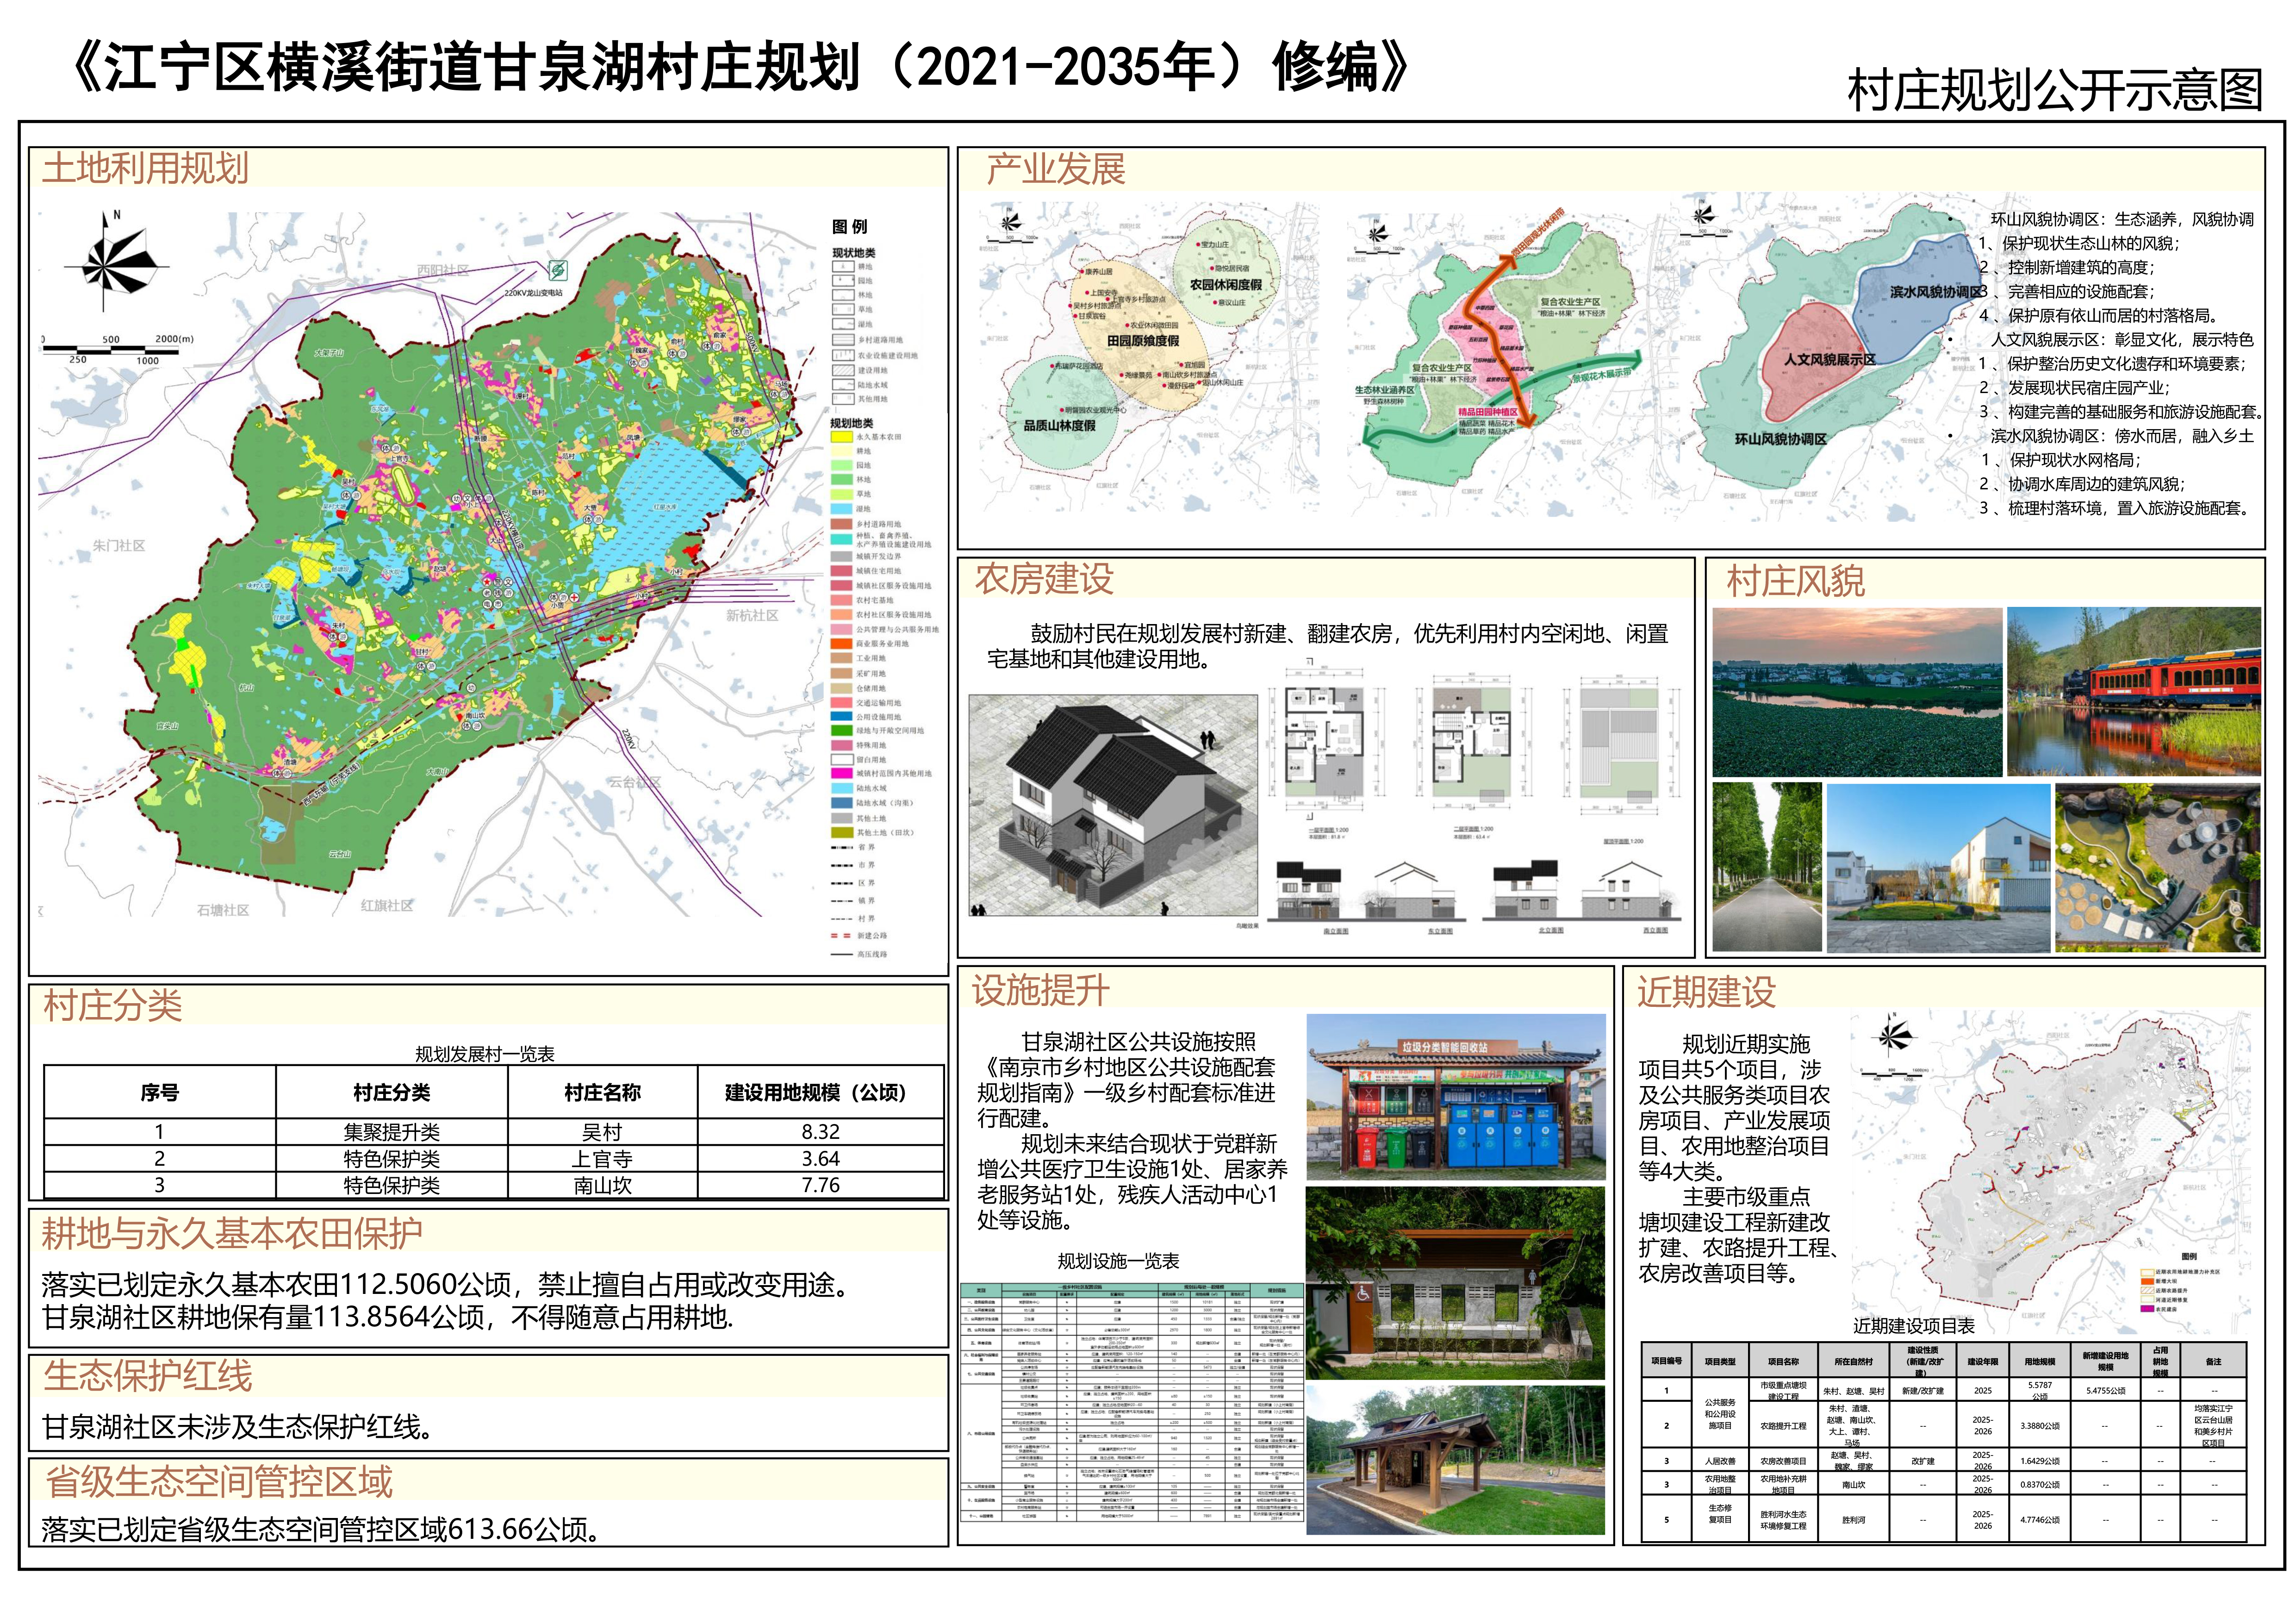Click the 220KV龙山变电站 substation symbol
This screenshot has height=1624, width=2296.
pos(558,270)
